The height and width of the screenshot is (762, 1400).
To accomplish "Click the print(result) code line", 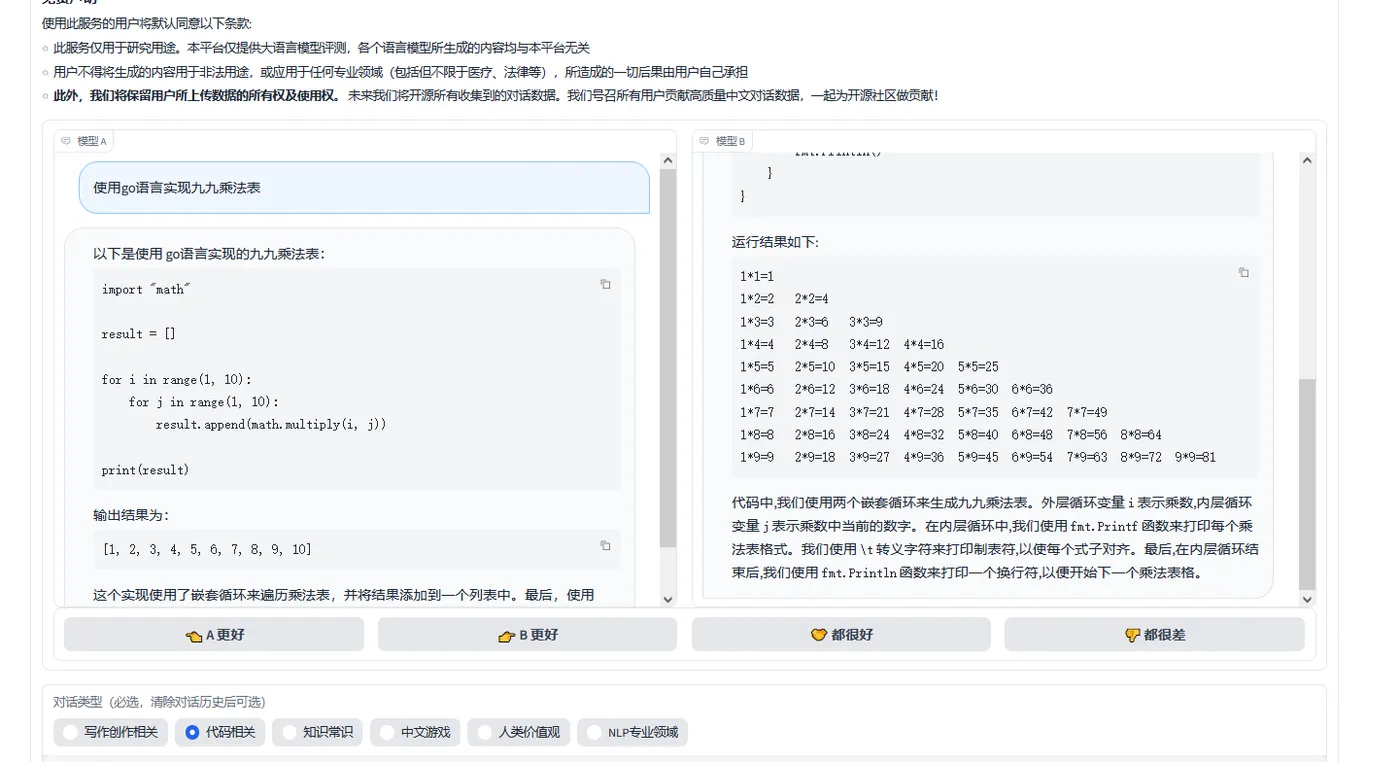I will (x=145, y=470).
